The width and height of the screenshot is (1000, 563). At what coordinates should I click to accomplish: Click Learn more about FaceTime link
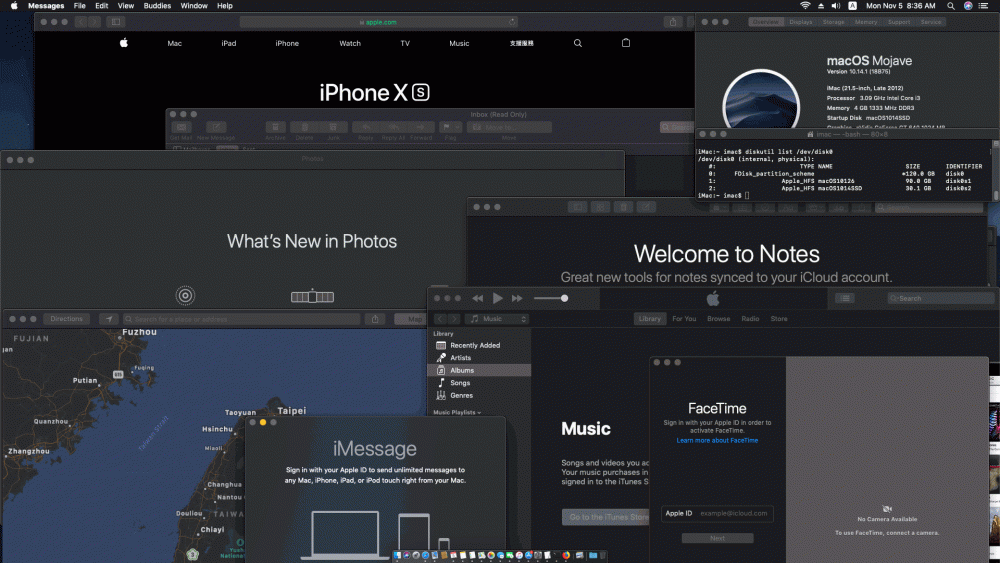point(717,441)
